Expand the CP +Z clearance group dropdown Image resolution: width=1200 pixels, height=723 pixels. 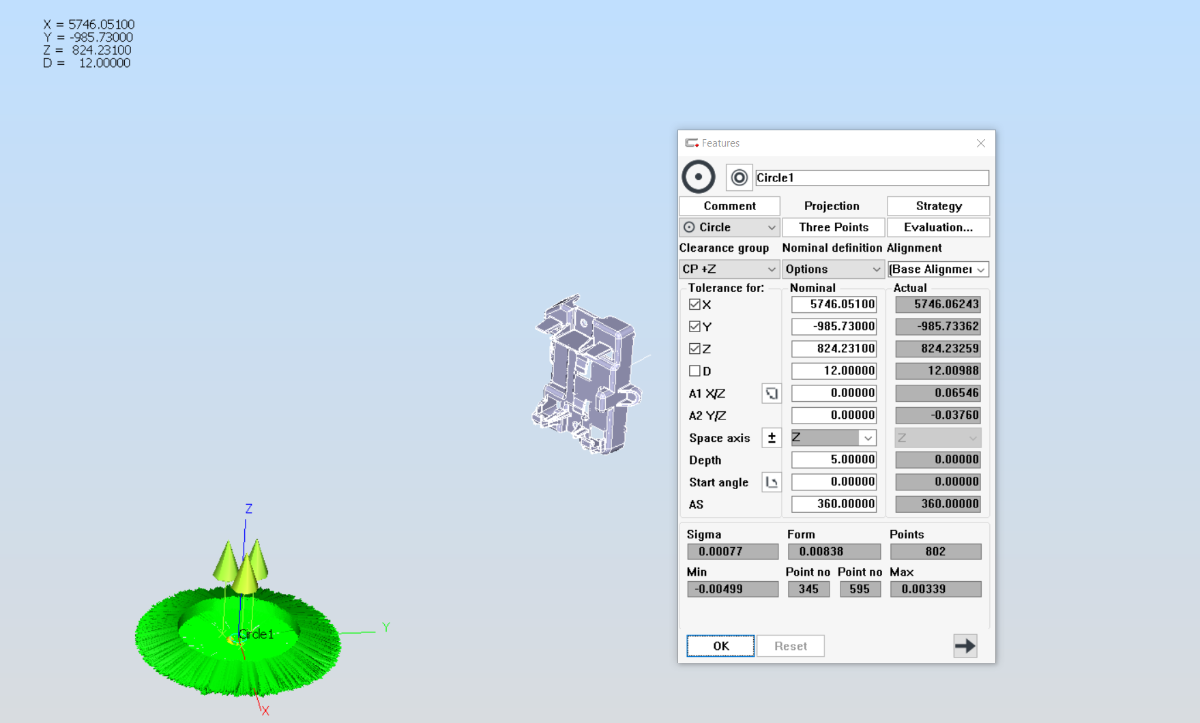729,269
